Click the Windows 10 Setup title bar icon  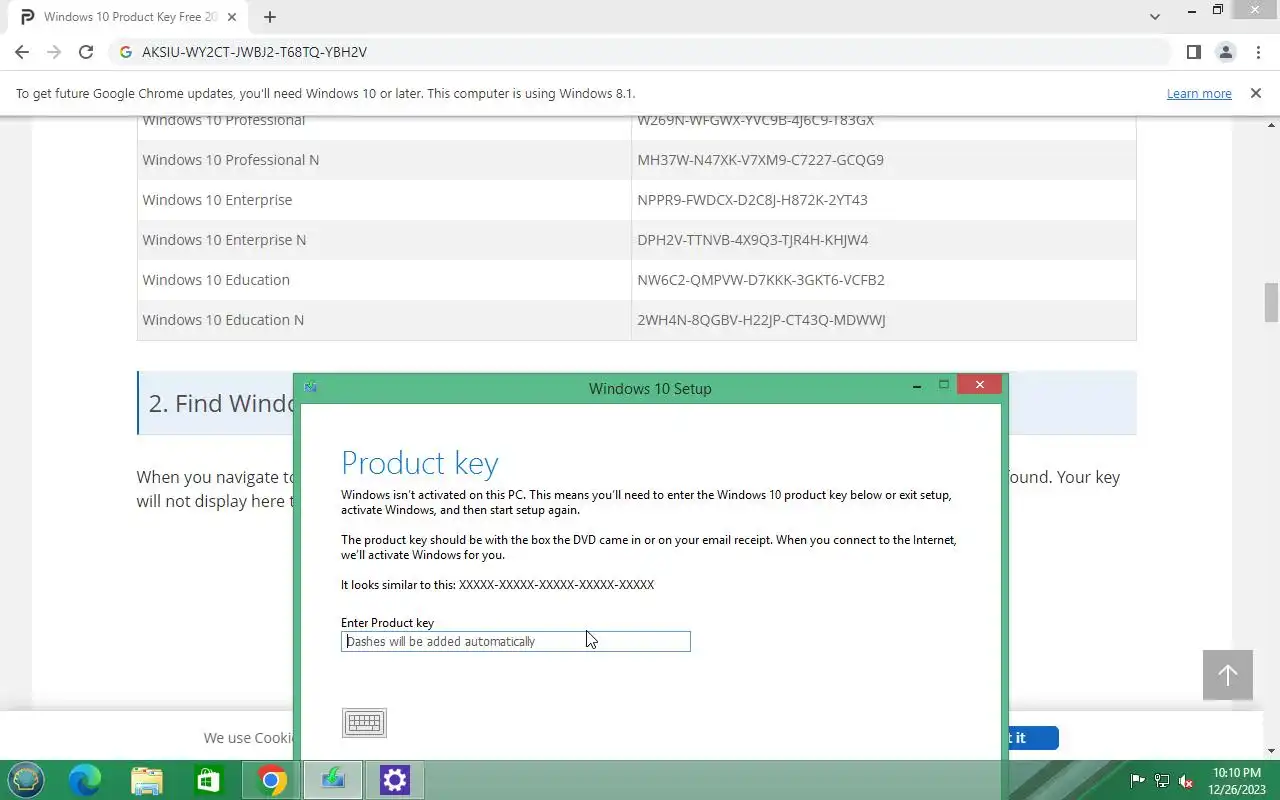(x=311, y=387)
